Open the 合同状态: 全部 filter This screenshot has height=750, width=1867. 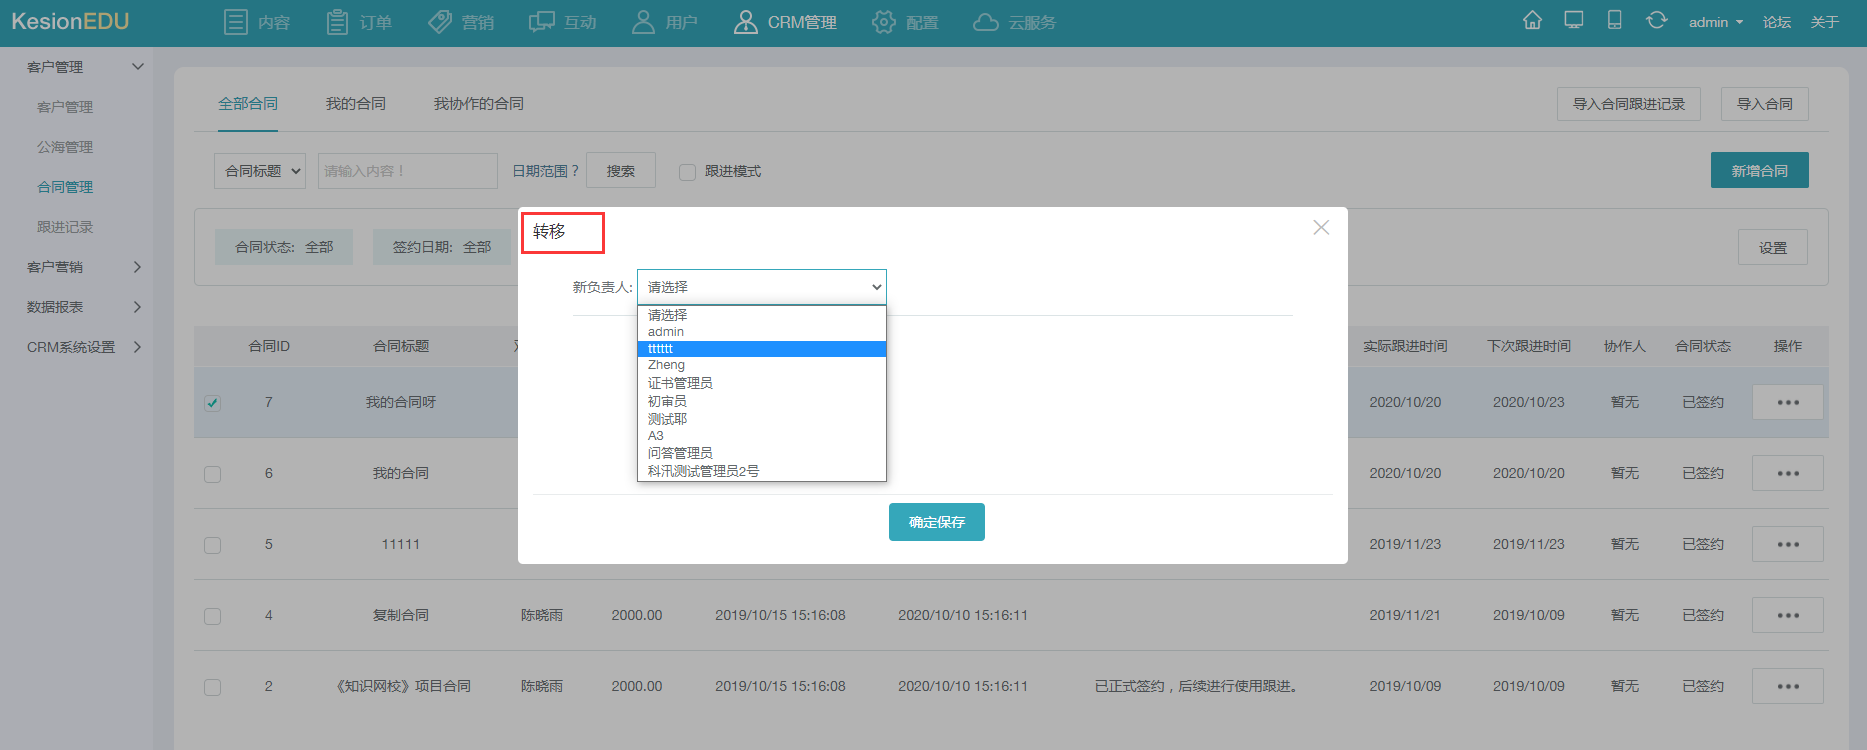click(x=284, y=247)
